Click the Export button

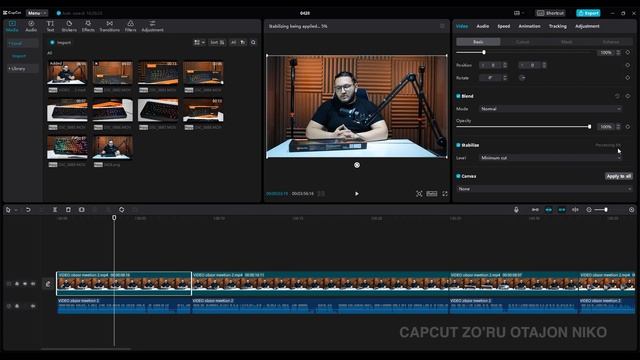[588, 13]
